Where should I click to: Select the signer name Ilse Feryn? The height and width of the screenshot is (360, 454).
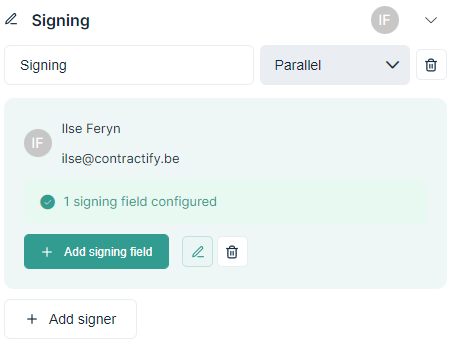point(91,129)
